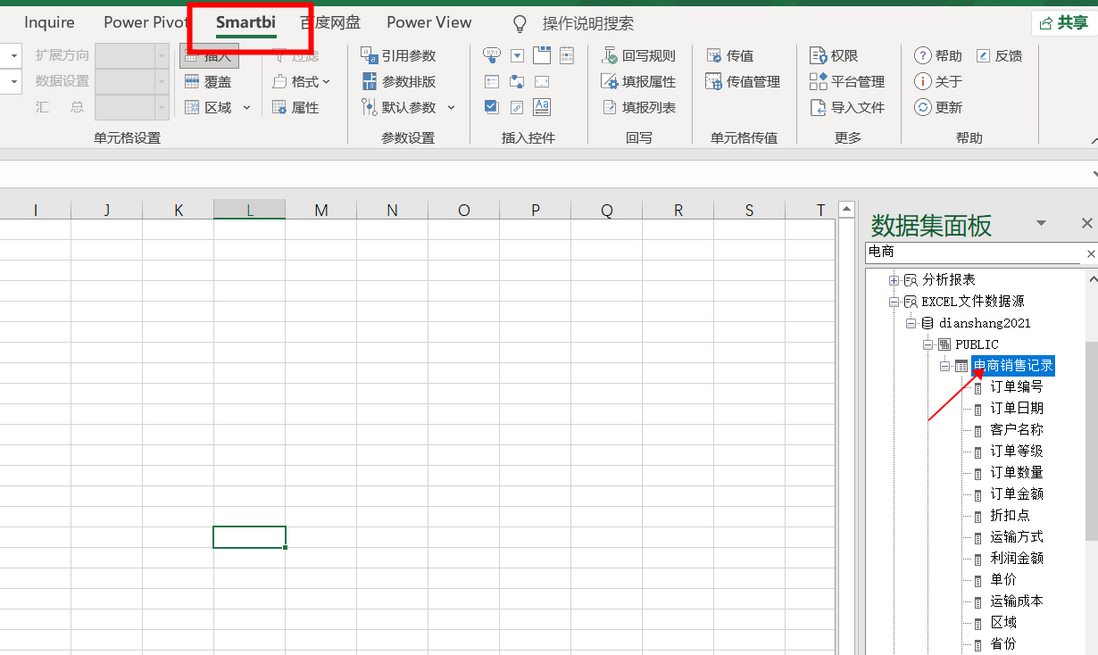The image size is (1098, 655).
Task: Select the 运输成本 field
Action: point(1017,601)
